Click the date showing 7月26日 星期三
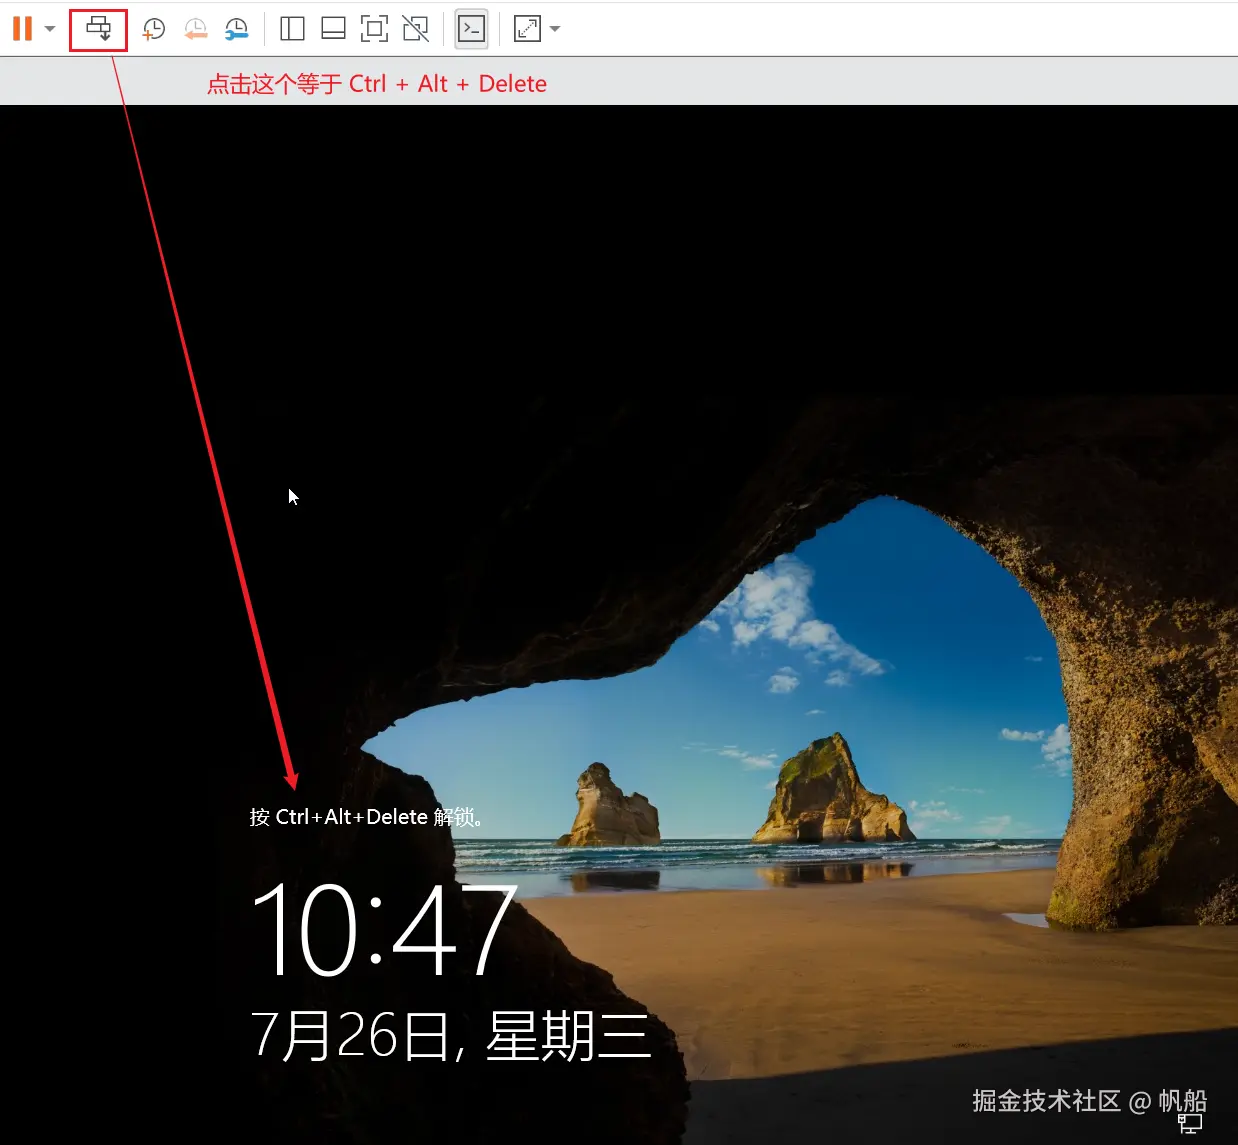This screenshot has height=1145, width=1238. point(452,1036)
